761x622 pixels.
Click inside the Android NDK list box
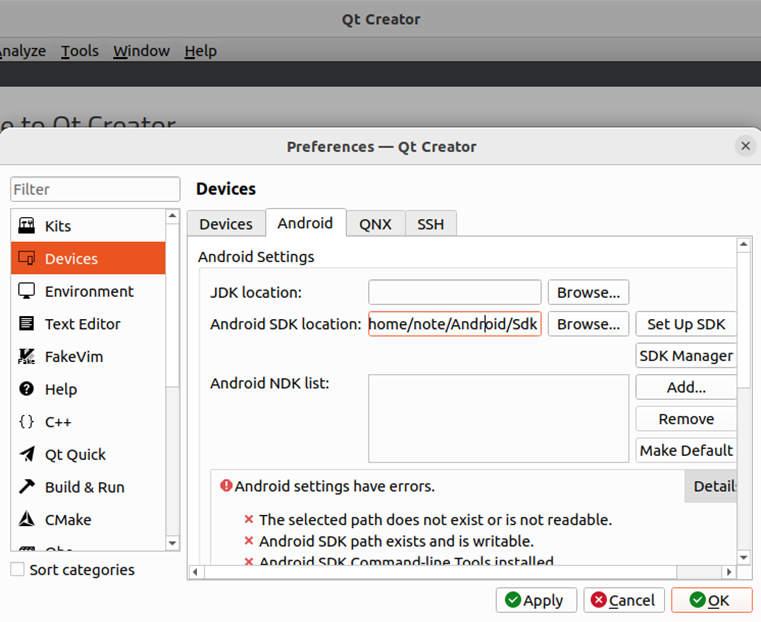498,418
